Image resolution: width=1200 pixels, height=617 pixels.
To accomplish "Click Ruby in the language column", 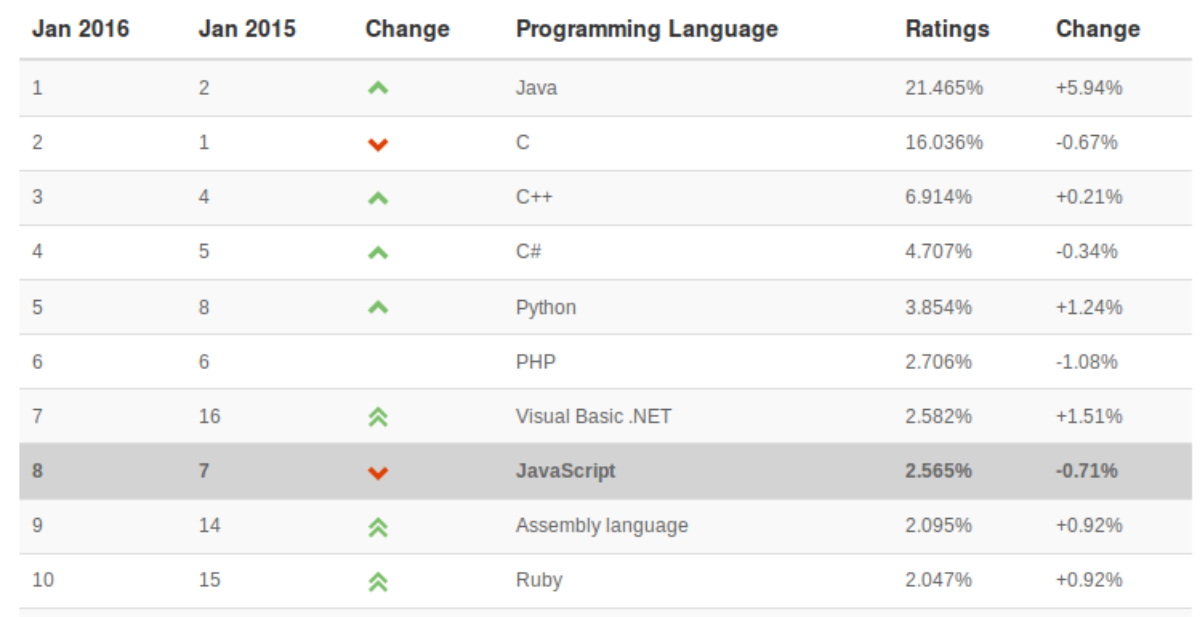I will pos(539,580).
